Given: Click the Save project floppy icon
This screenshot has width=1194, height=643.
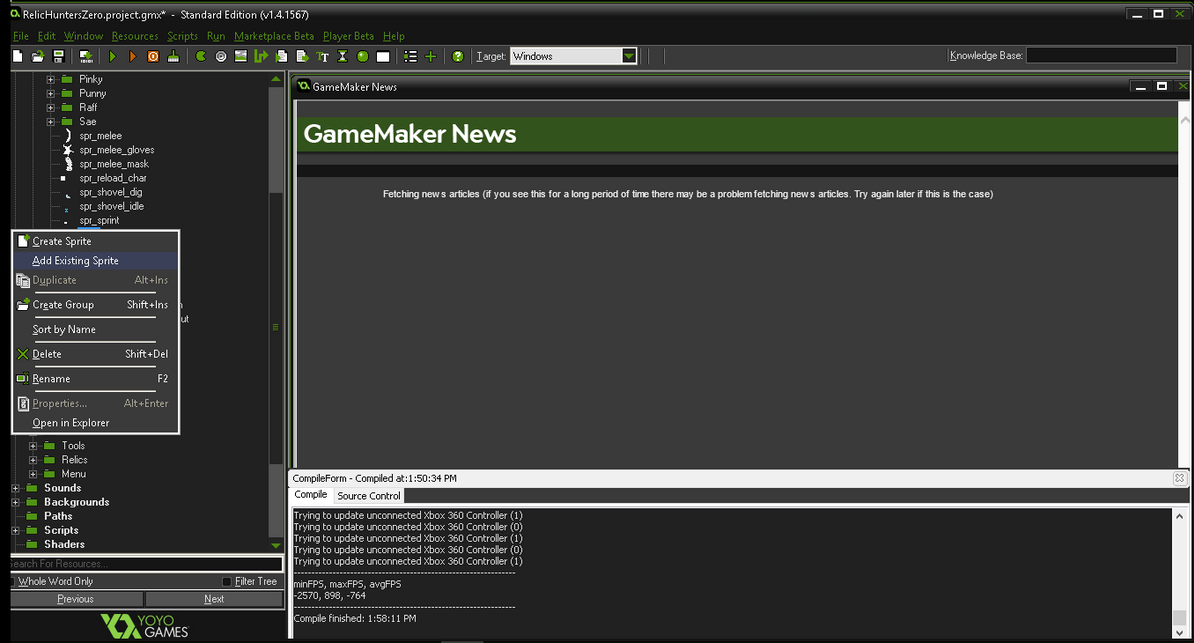Looking at the screenshot, I should click(58, 56).
